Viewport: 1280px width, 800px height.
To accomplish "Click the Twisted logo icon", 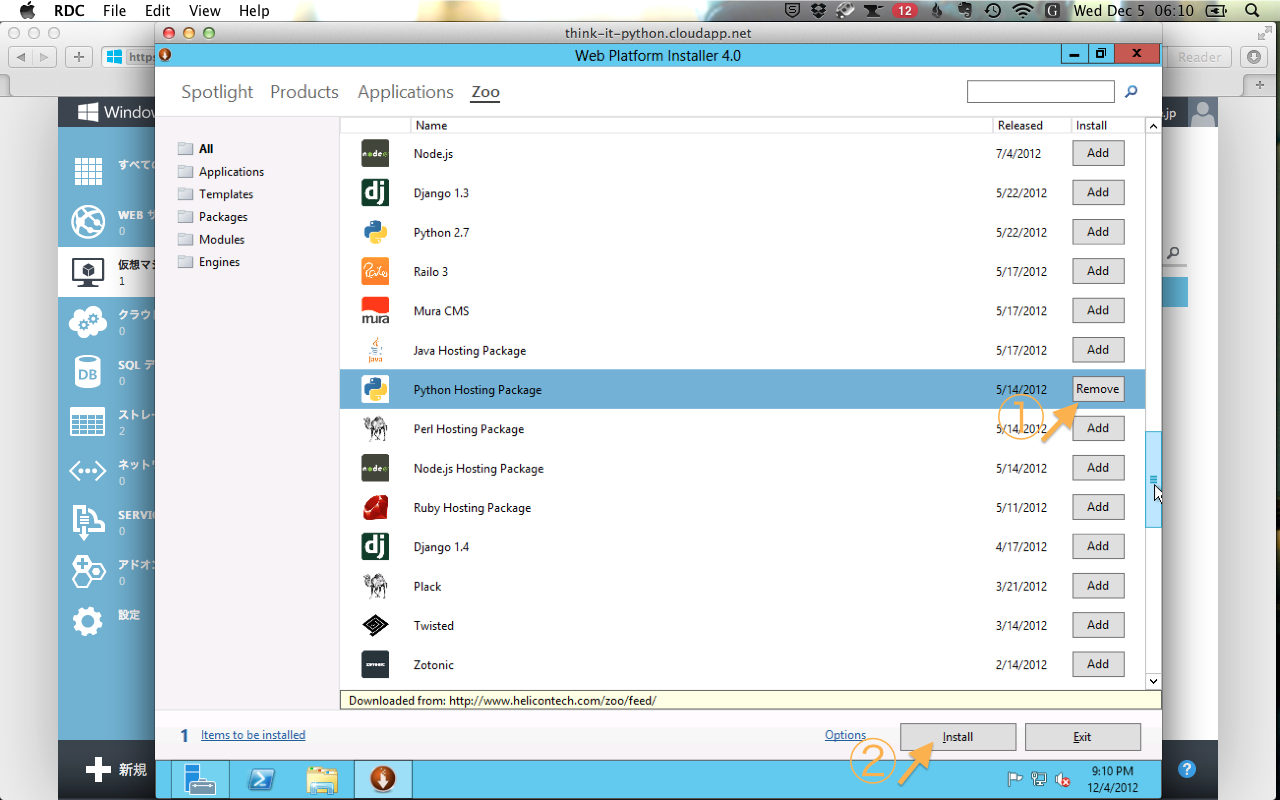I will pyautogui.click(x=375, y=625).
